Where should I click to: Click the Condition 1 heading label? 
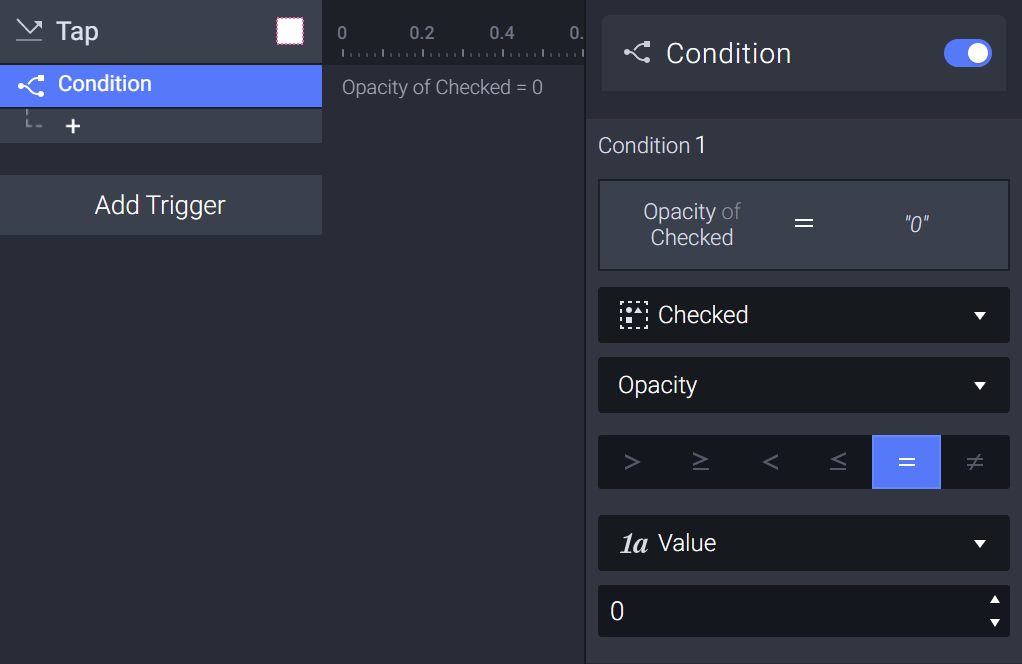click(x=652, y=145)
